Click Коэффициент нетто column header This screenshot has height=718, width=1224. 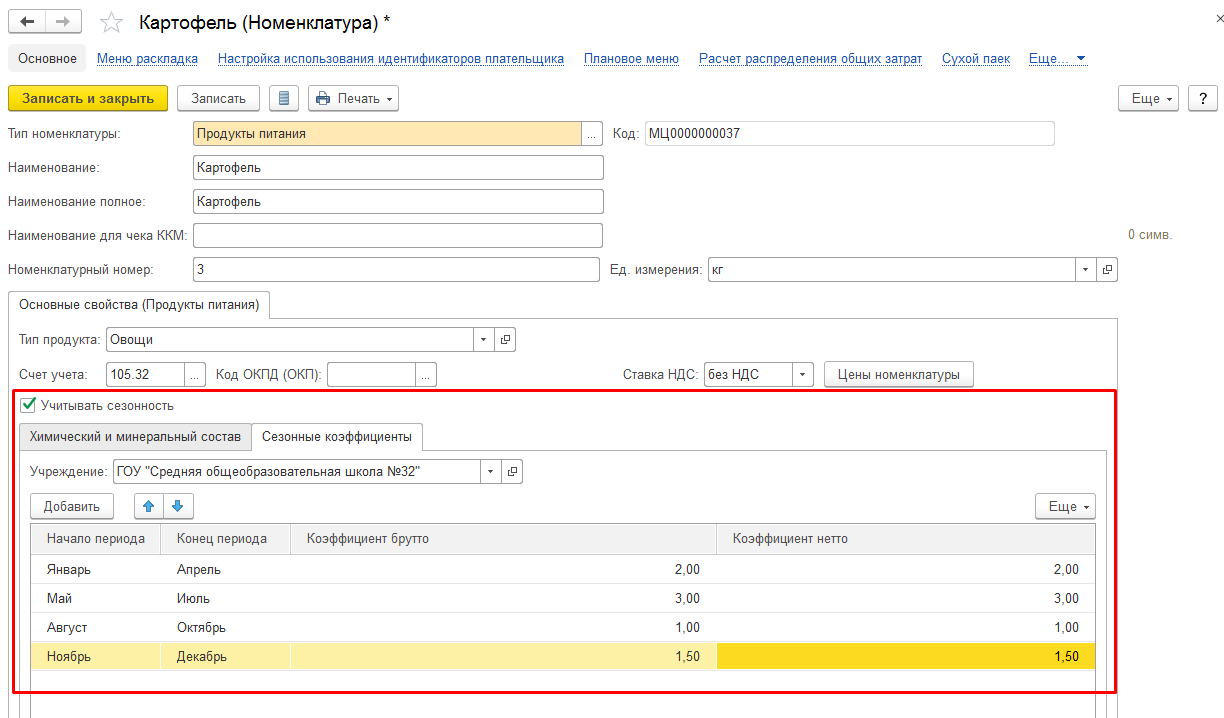click(906, 538)
